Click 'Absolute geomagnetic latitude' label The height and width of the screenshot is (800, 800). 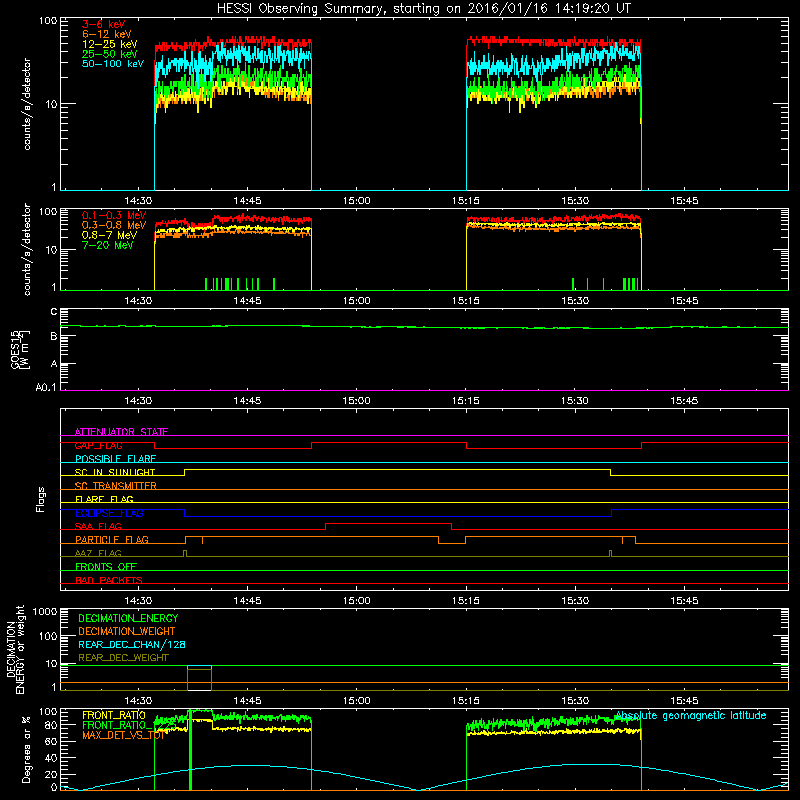tap(691, 716)
